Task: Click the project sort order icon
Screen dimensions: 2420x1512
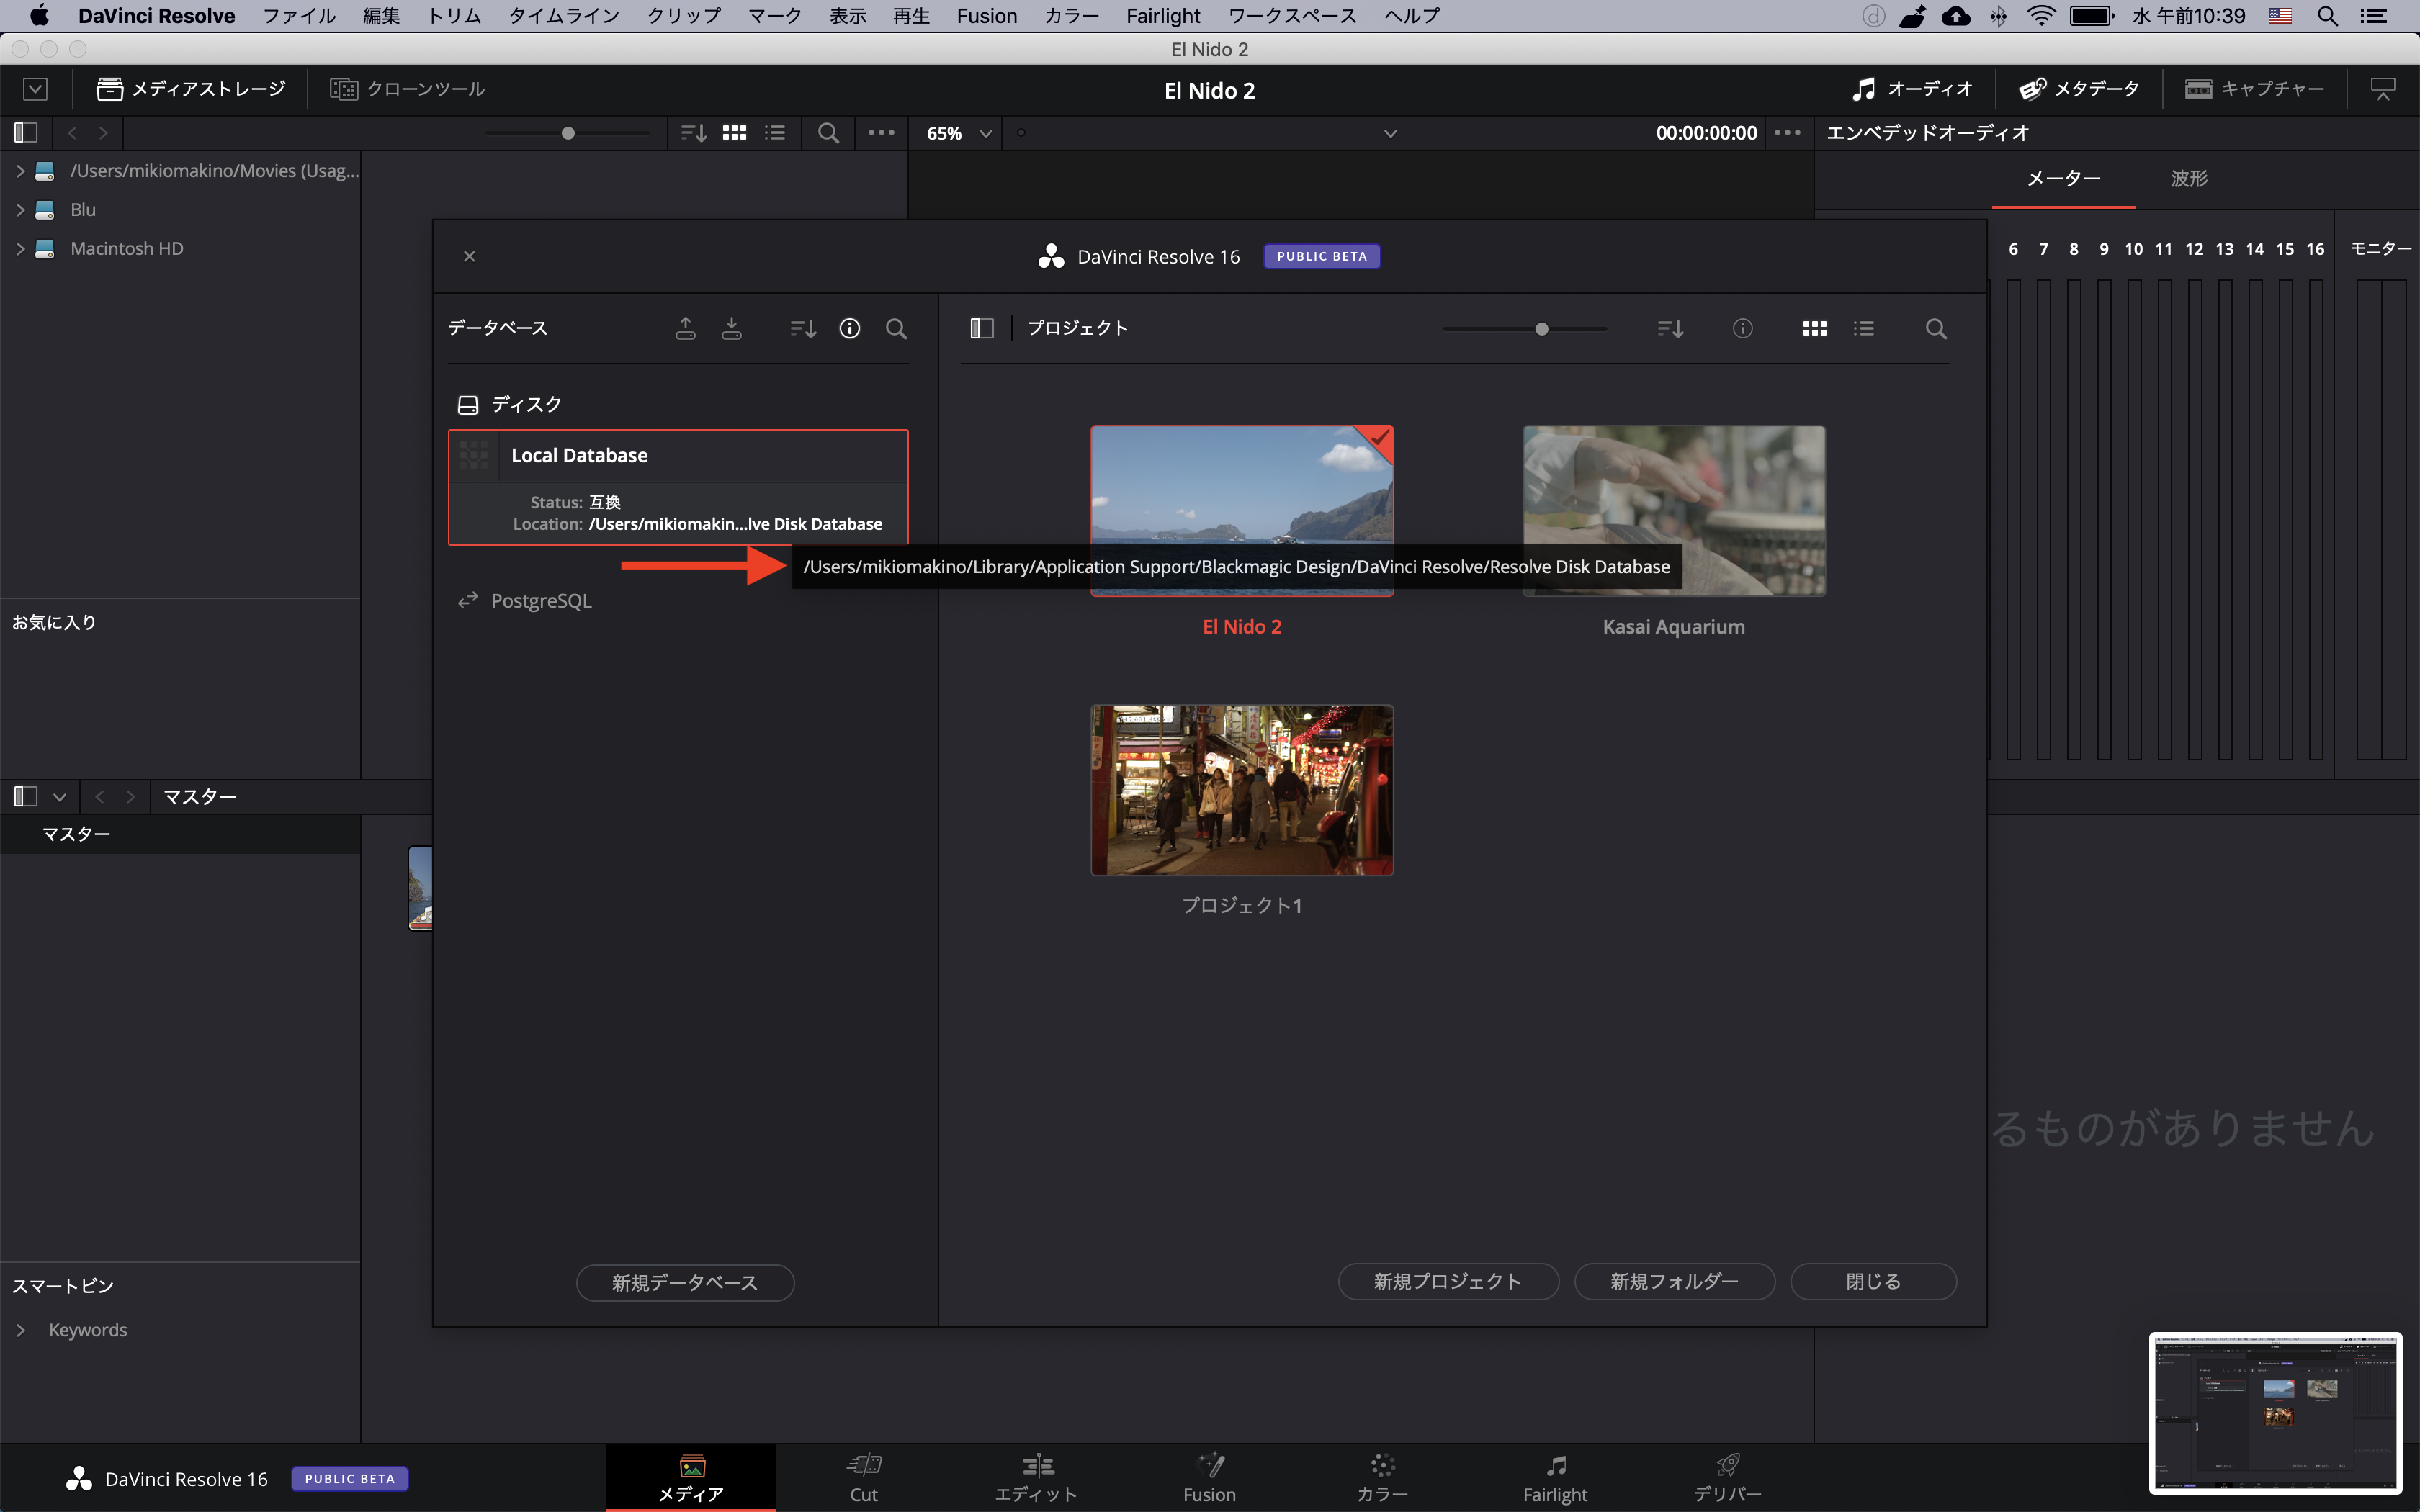Action: [x=1670, y=328]
